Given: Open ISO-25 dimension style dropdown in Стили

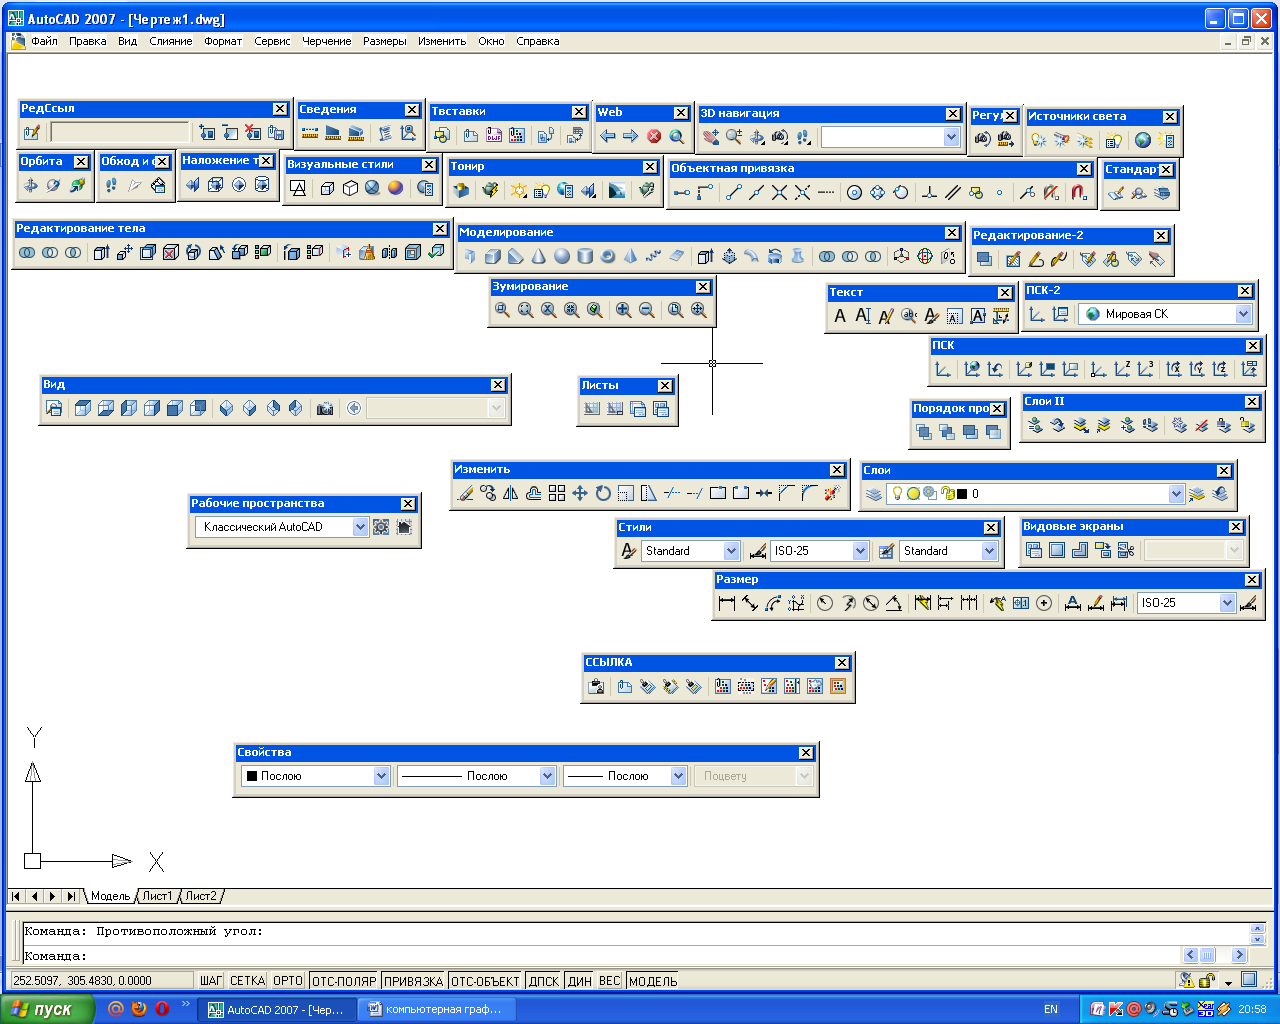Looking at the screenshot, I should (x=860, y=551).
